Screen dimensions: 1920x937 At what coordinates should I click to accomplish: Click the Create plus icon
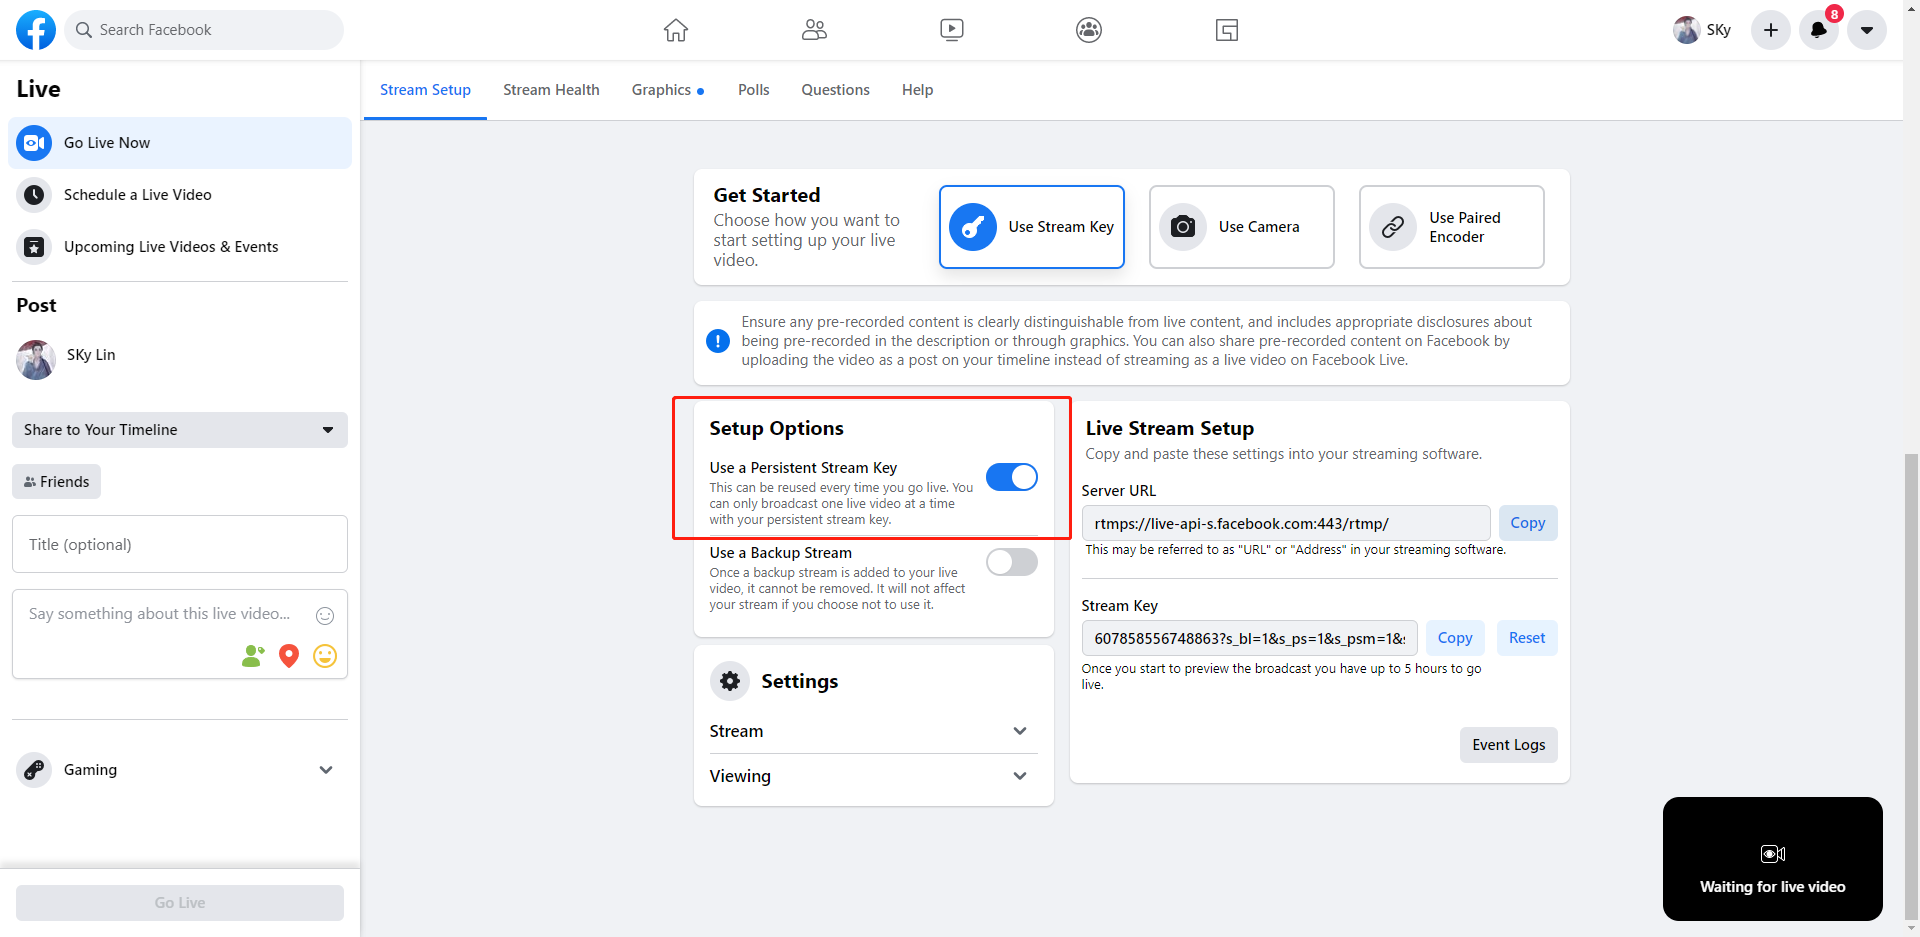point(1771,30)
